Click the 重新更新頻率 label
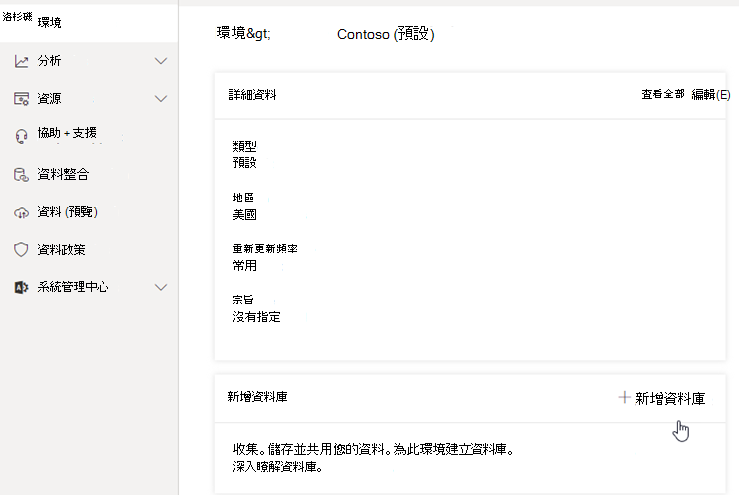739x495 pixels. (x=265, y=248)
